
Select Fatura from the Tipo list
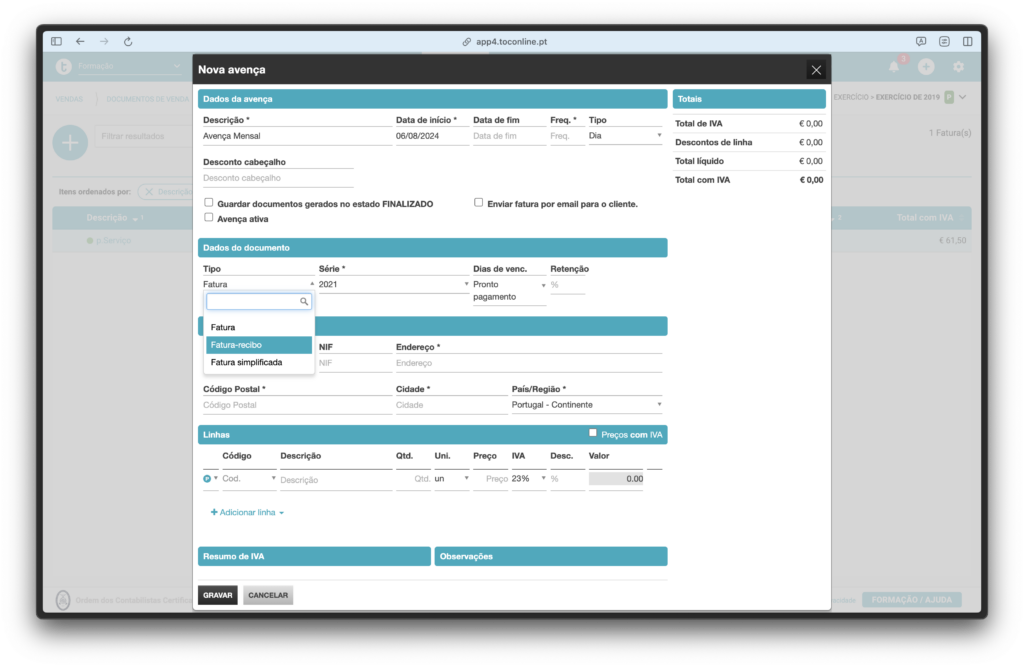(259, 327)
